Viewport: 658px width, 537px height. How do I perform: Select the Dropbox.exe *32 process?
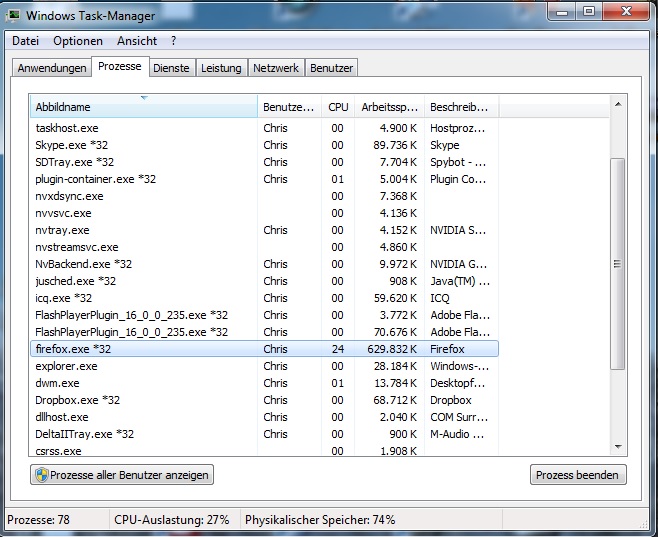264,400
